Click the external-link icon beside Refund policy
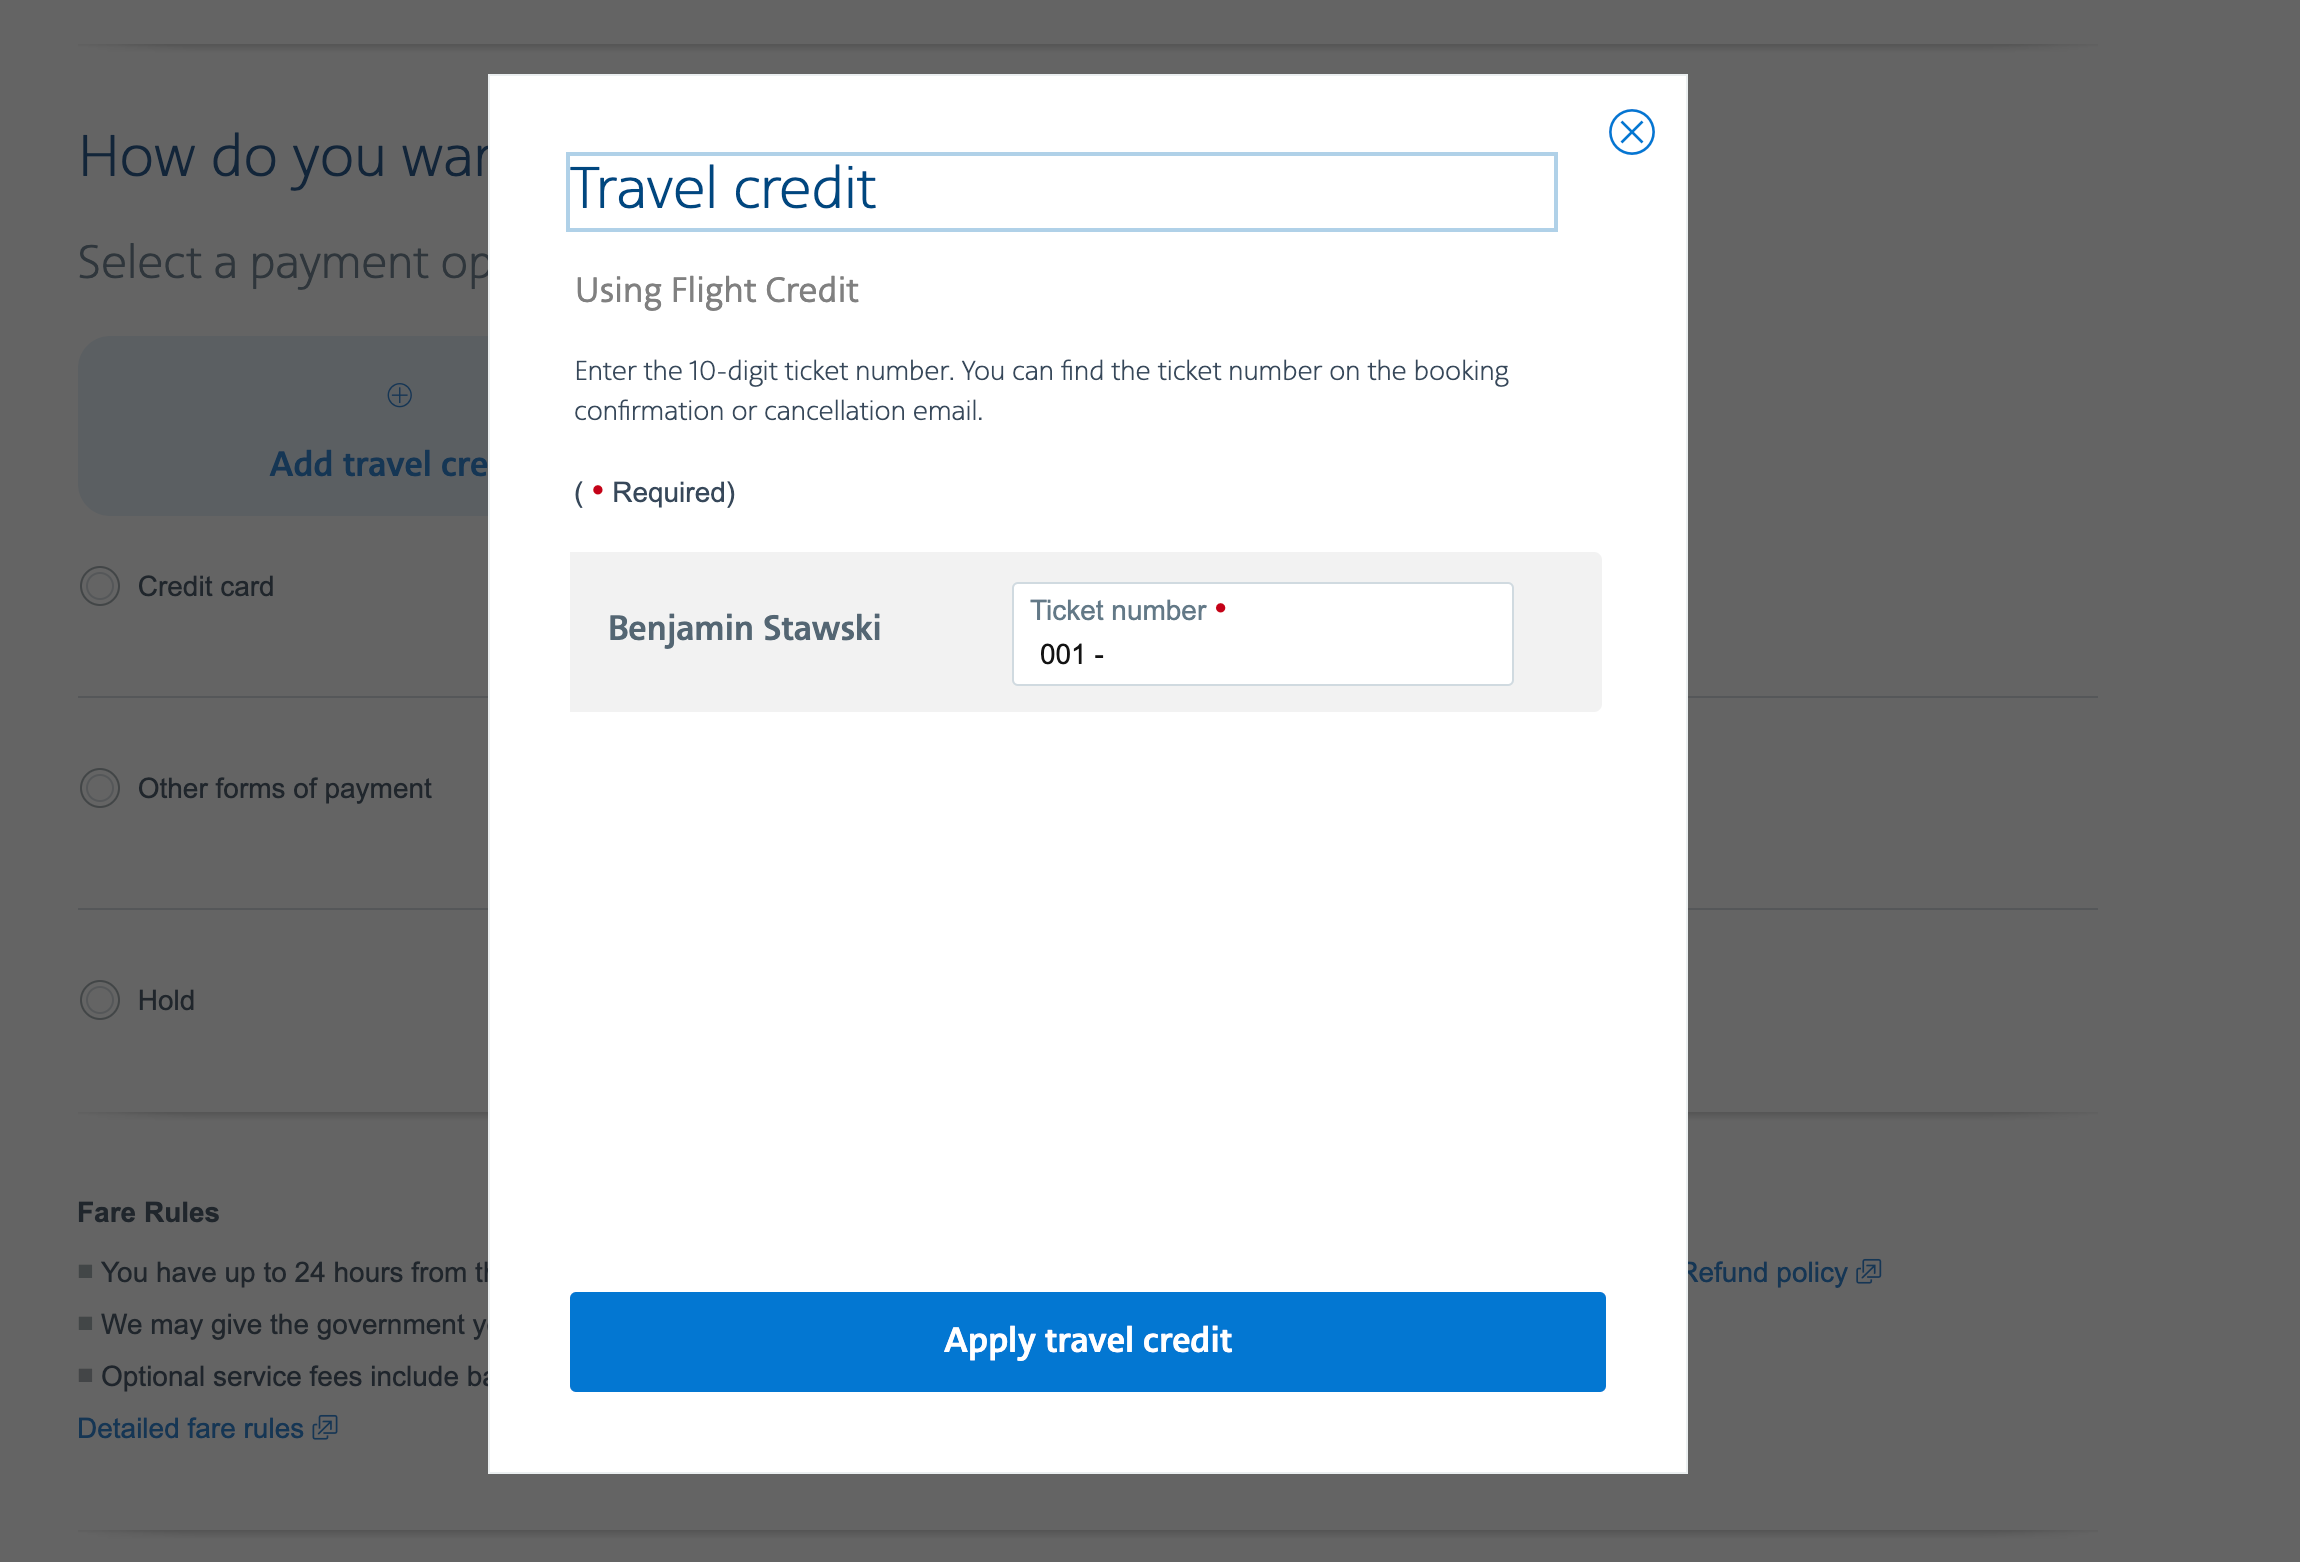2300x1562 pixels. [x=1869, y=1271]
